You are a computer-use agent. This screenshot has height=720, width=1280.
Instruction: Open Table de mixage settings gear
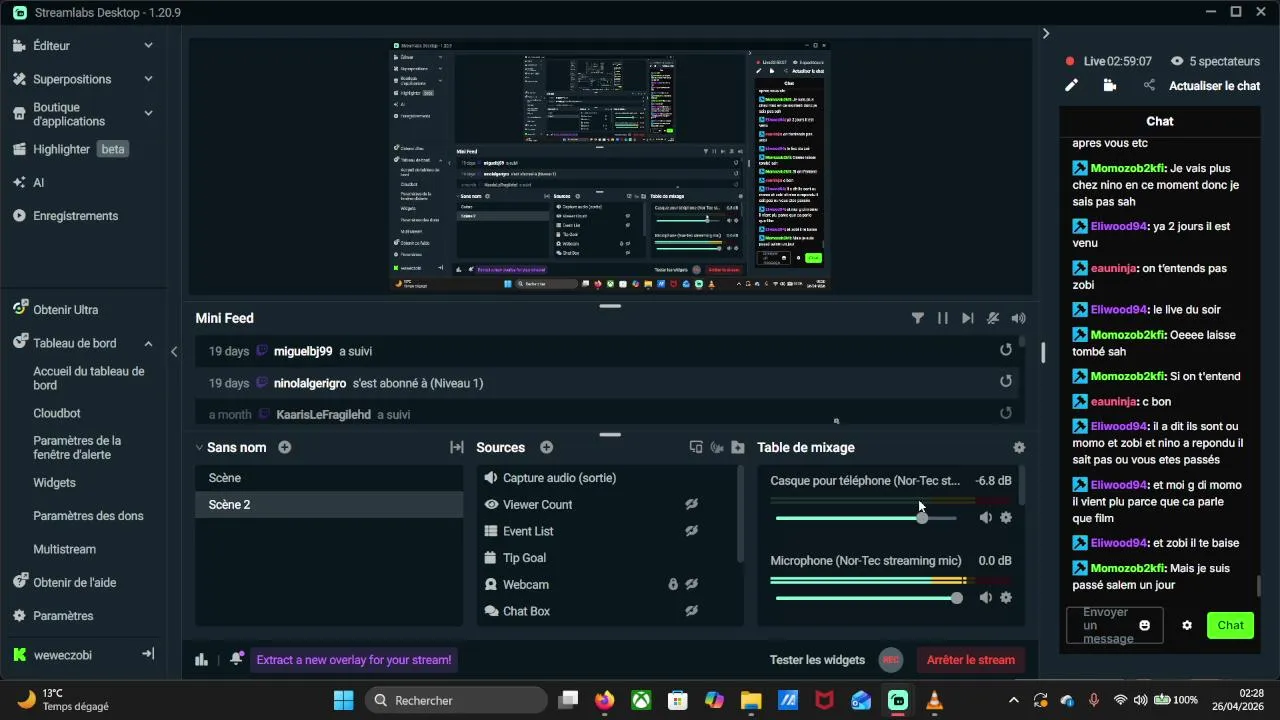1019,448
